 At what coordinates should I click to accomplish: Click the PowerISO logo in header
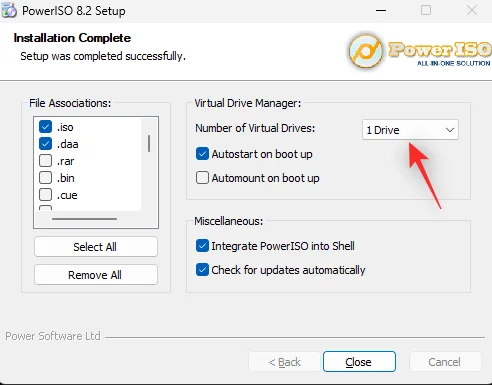click(419, 51)
